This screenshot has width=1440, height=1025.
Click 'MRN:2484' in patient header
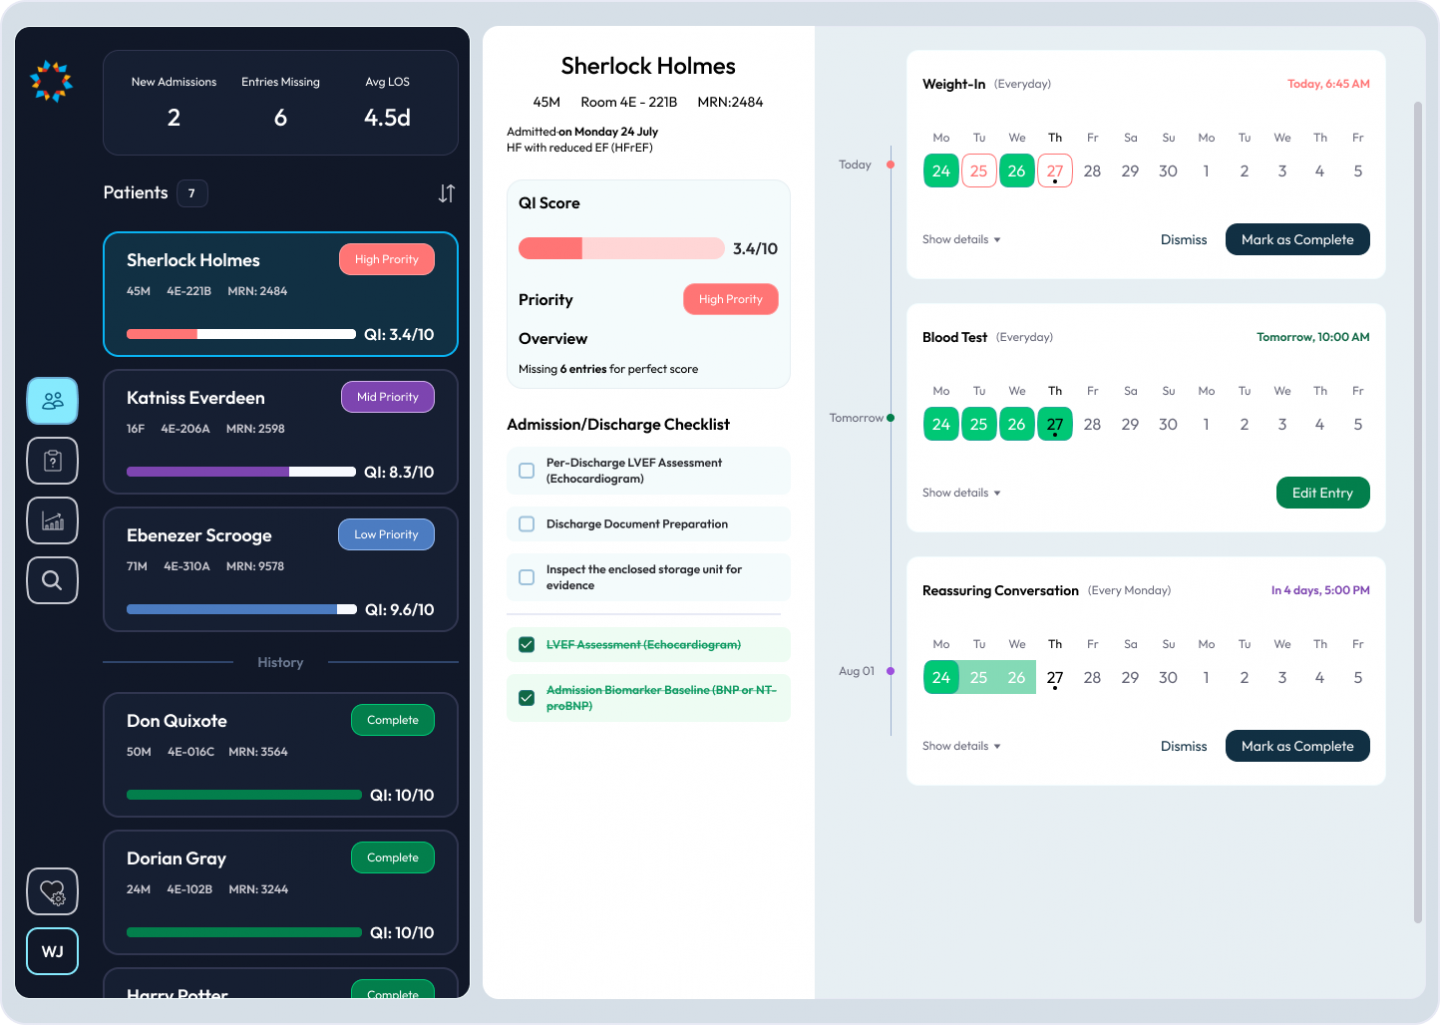pos(730,102)
